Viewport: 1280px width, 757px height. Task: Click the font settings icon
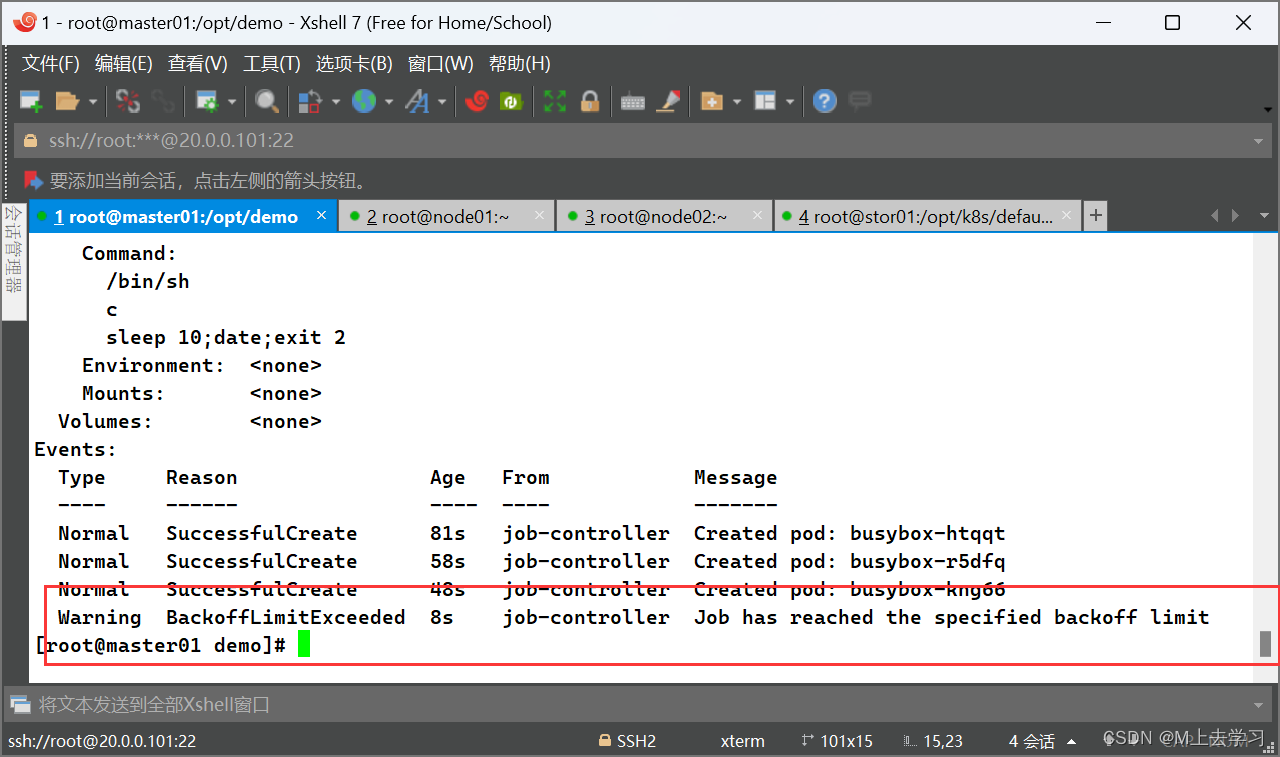pos(416,101)
